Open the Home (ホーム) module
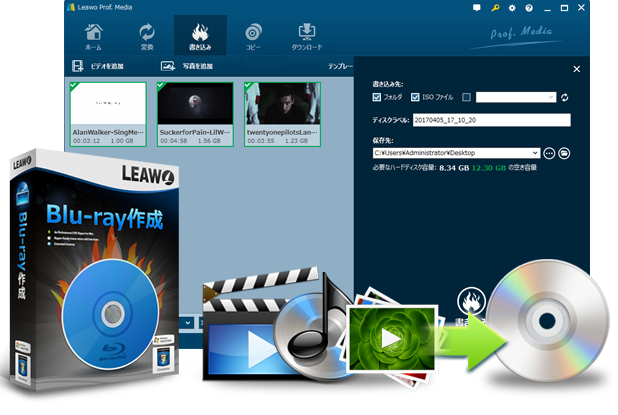Viewport: 618px width, 415px height. (x=93, y=37)
